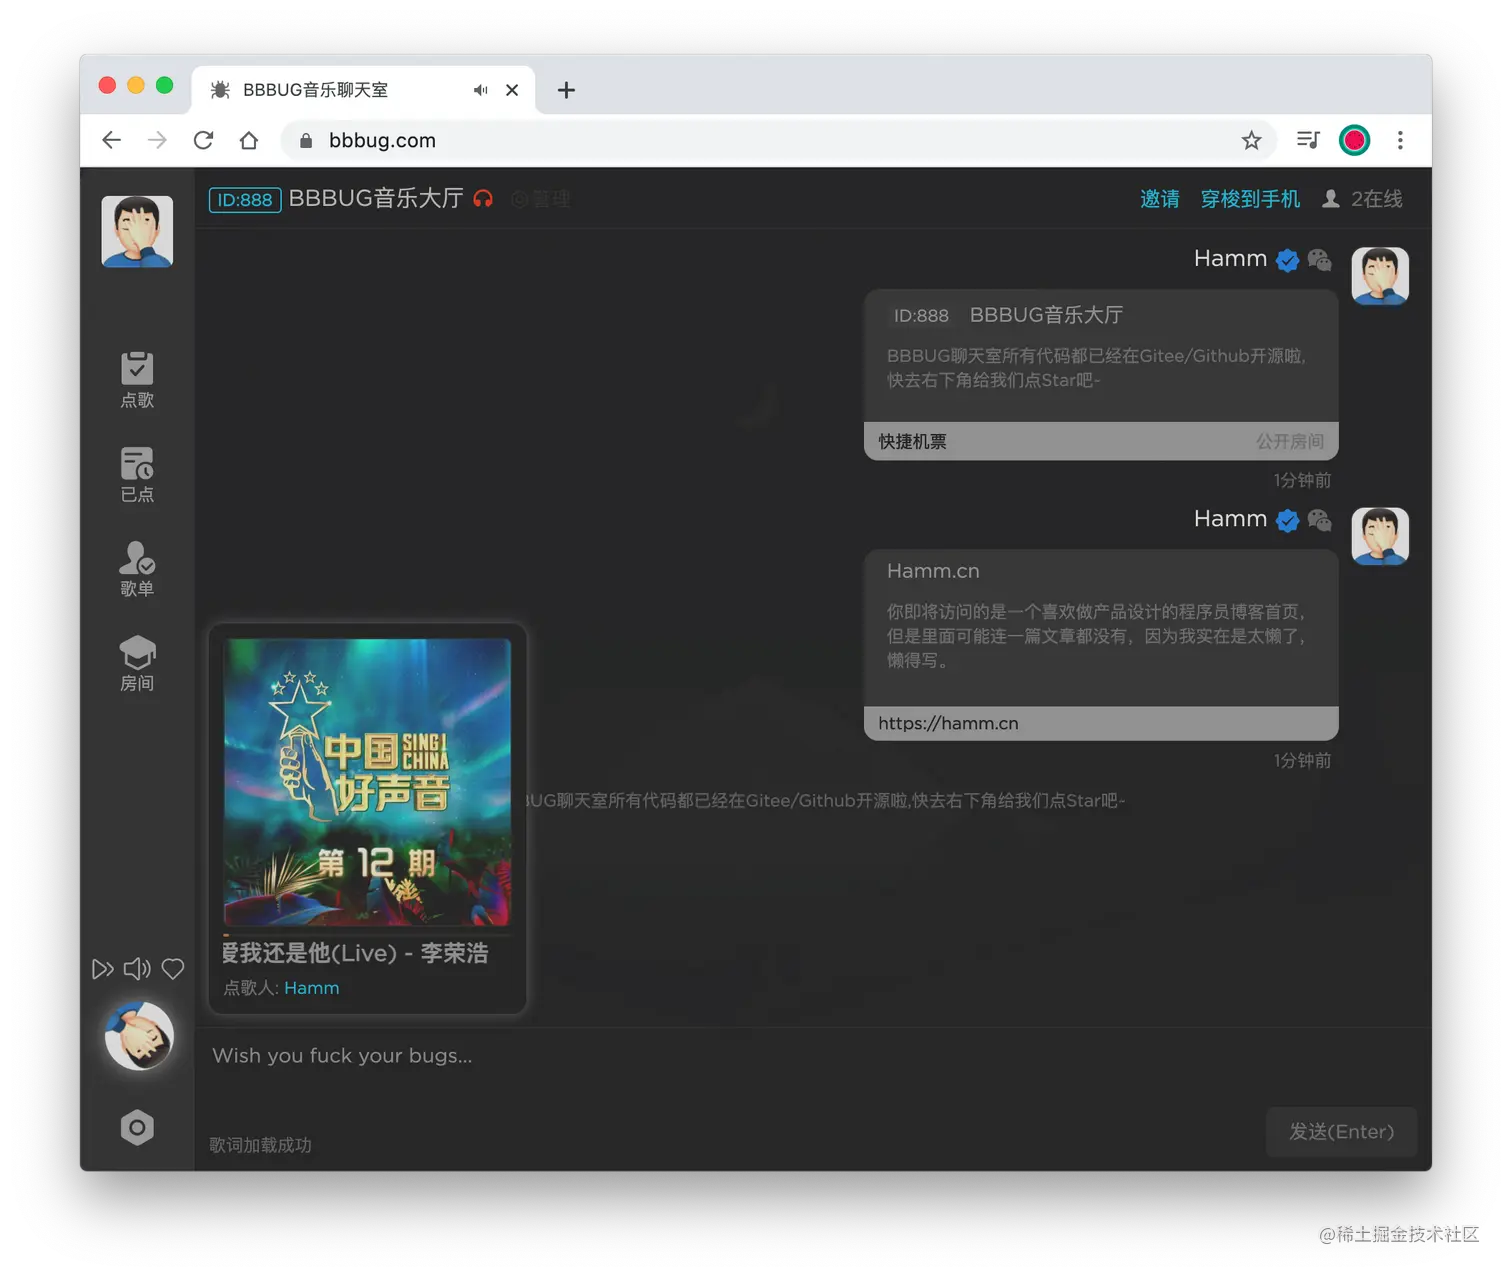The image size is (1512, 1277).
Task: Open a new tab with the plus button
Action: [x=566, y=90]
